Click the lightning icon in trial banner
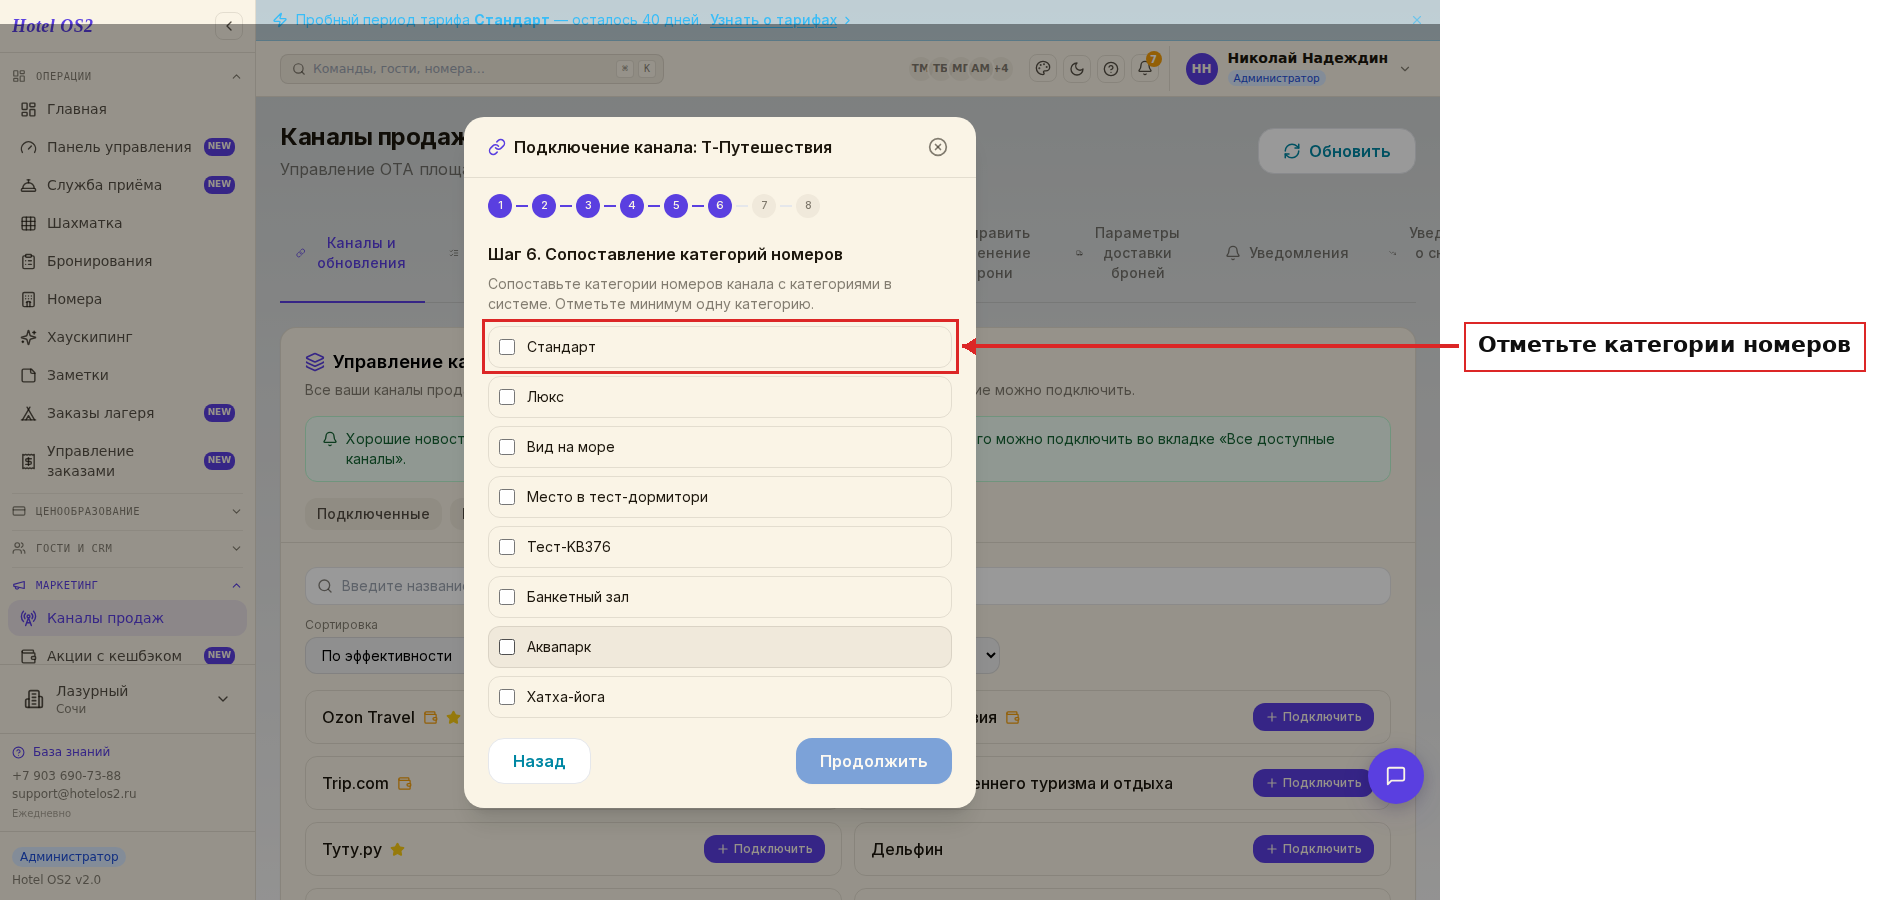This screenshot has height=900, width=1889. pyautogui.click(x=280, y=20)
